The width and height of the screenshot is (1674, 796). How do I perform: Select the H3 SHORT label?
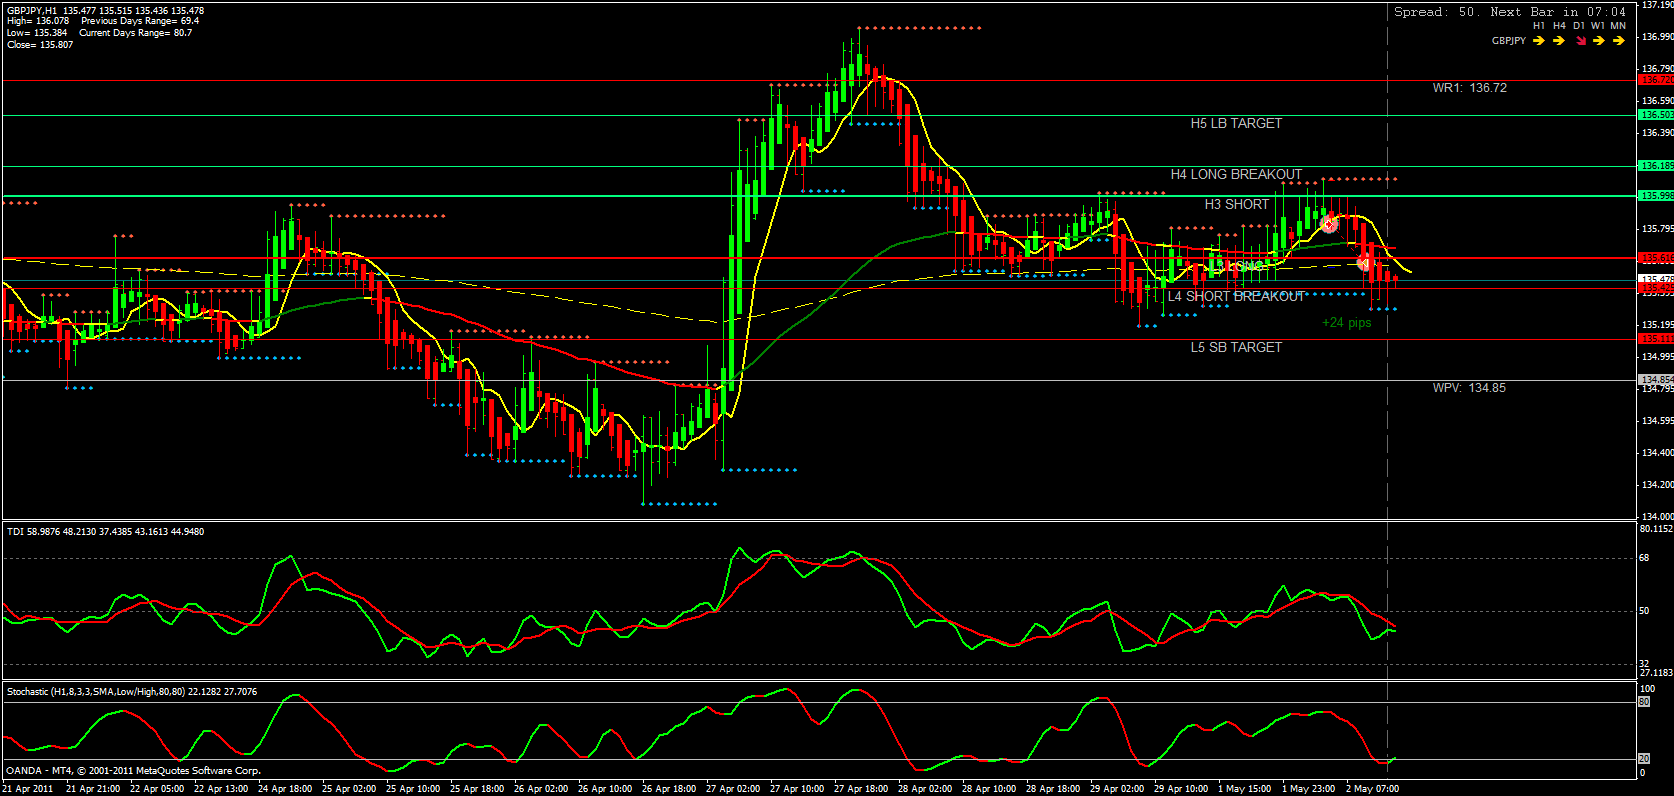1236,204
